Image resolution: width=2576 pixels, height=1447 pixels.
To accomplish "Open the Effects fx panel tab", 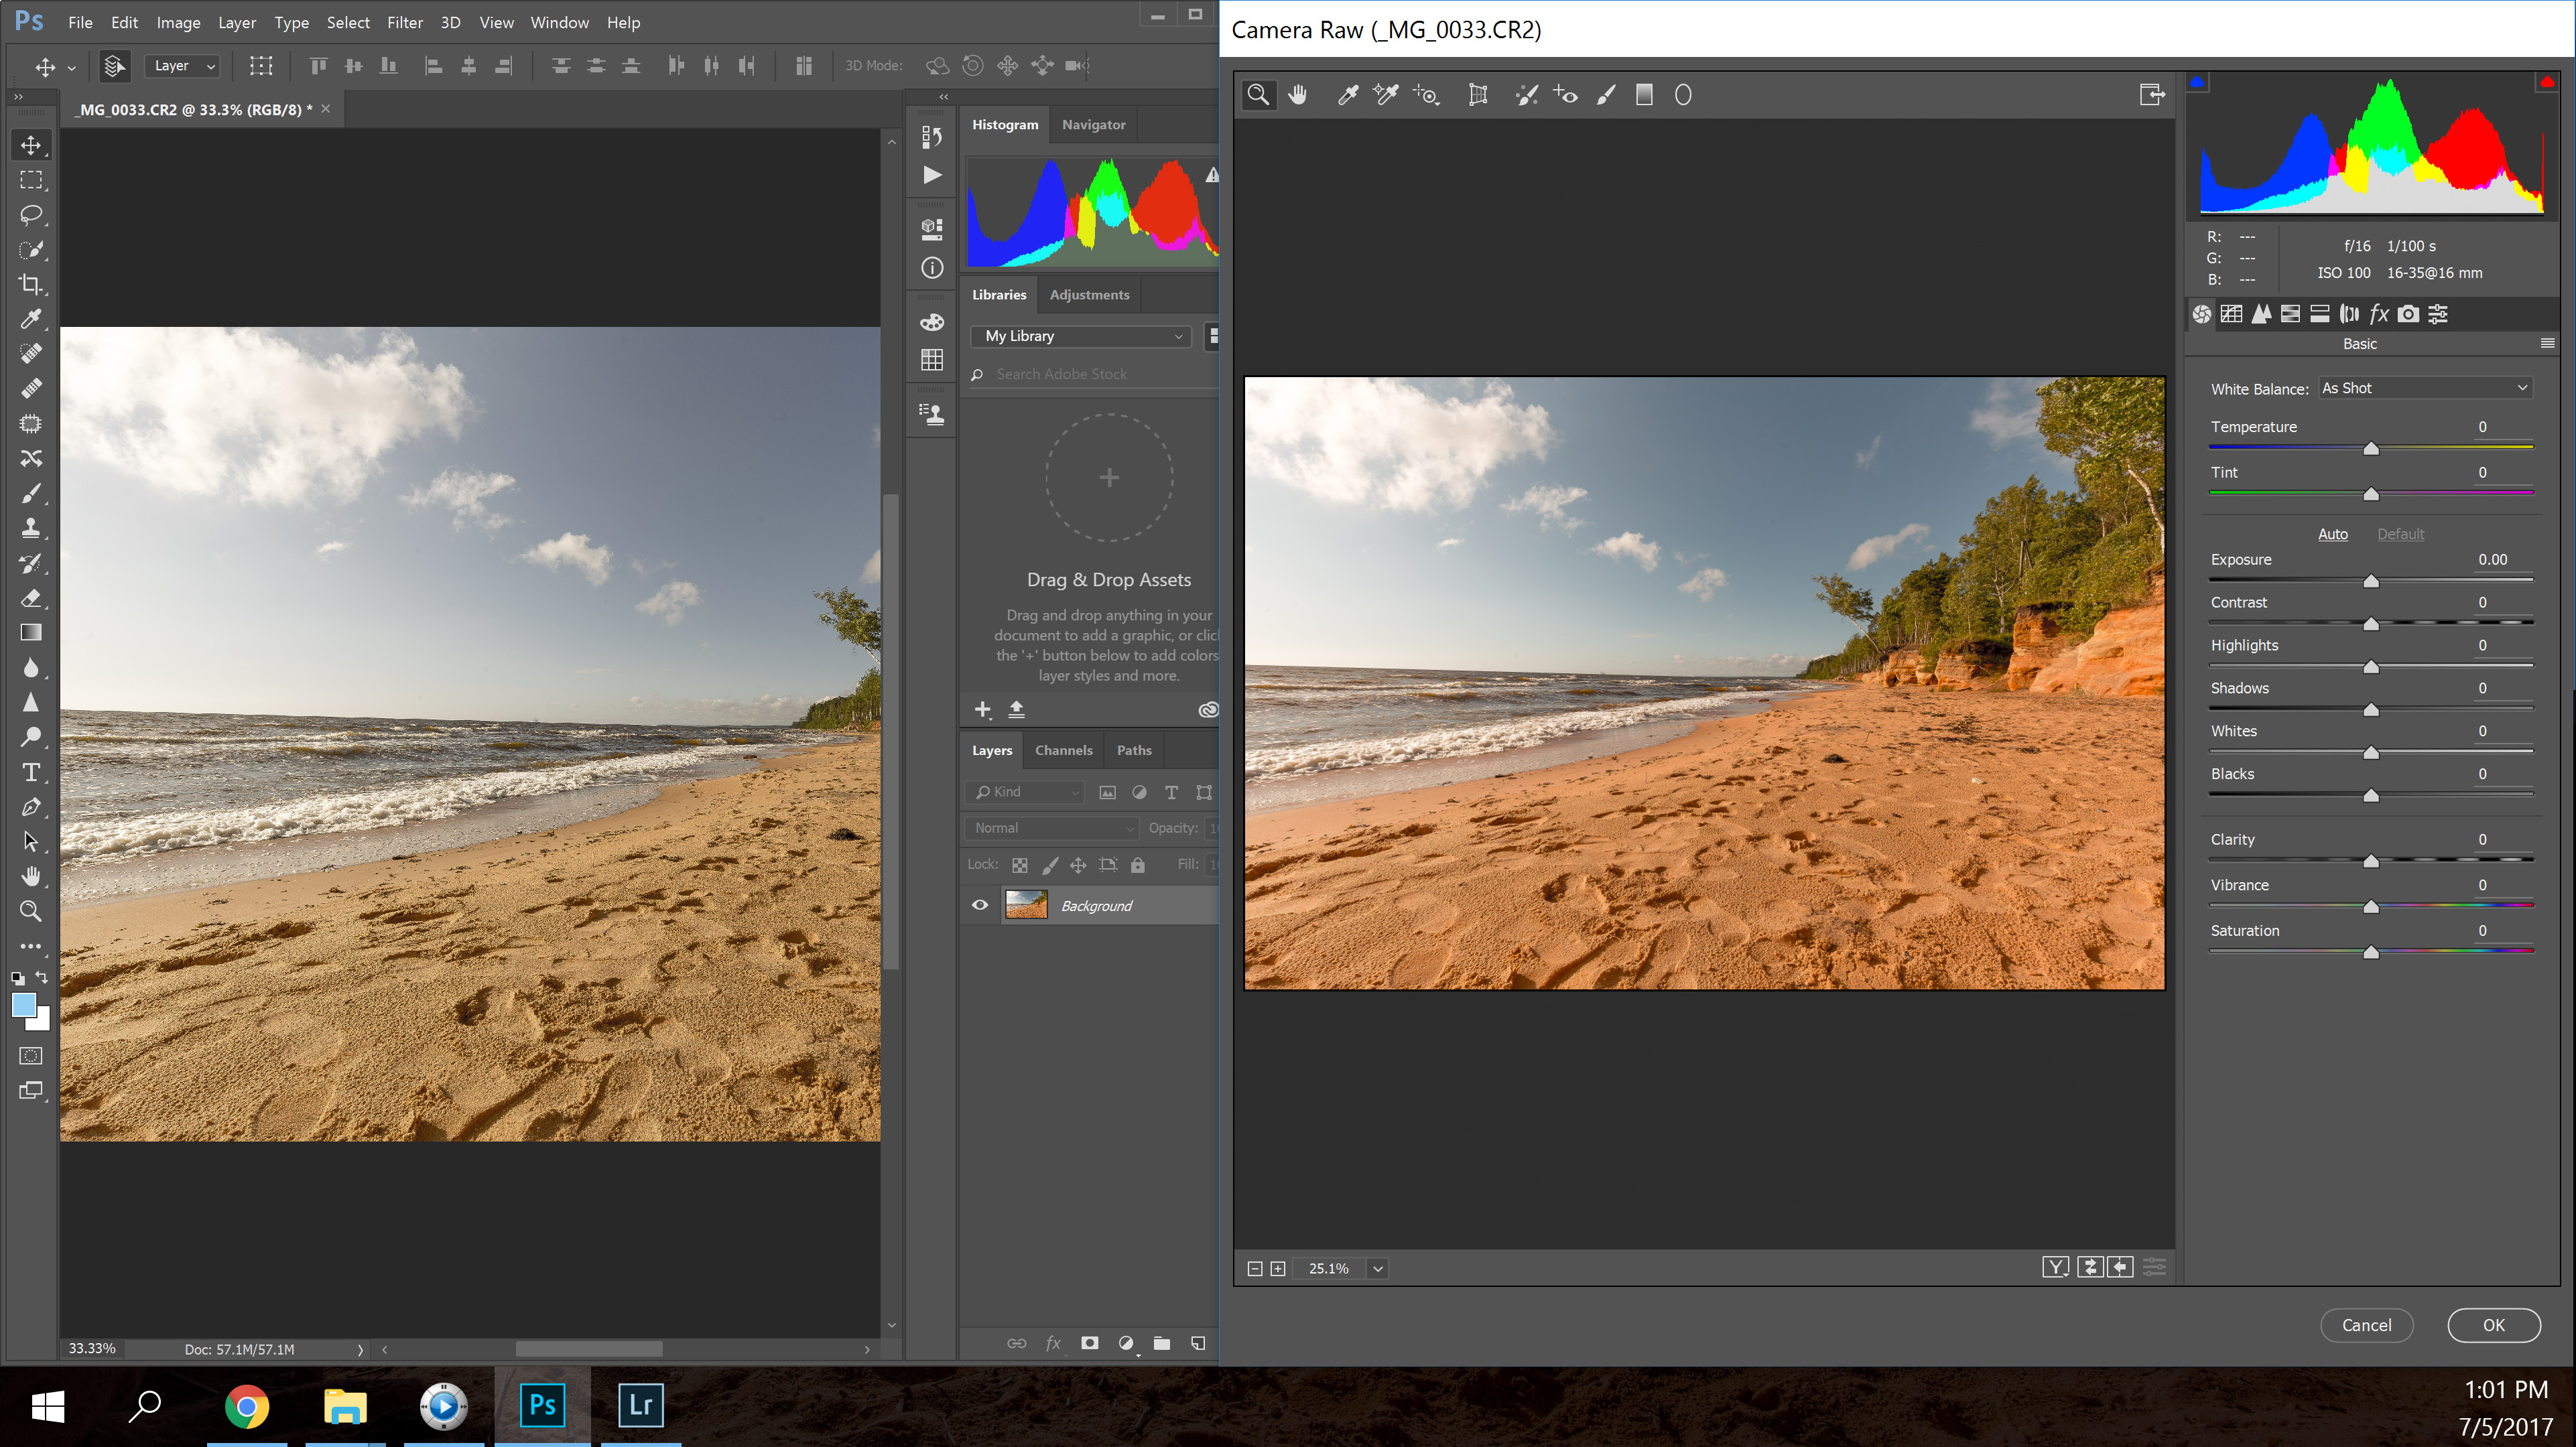I will point(2379,314).
